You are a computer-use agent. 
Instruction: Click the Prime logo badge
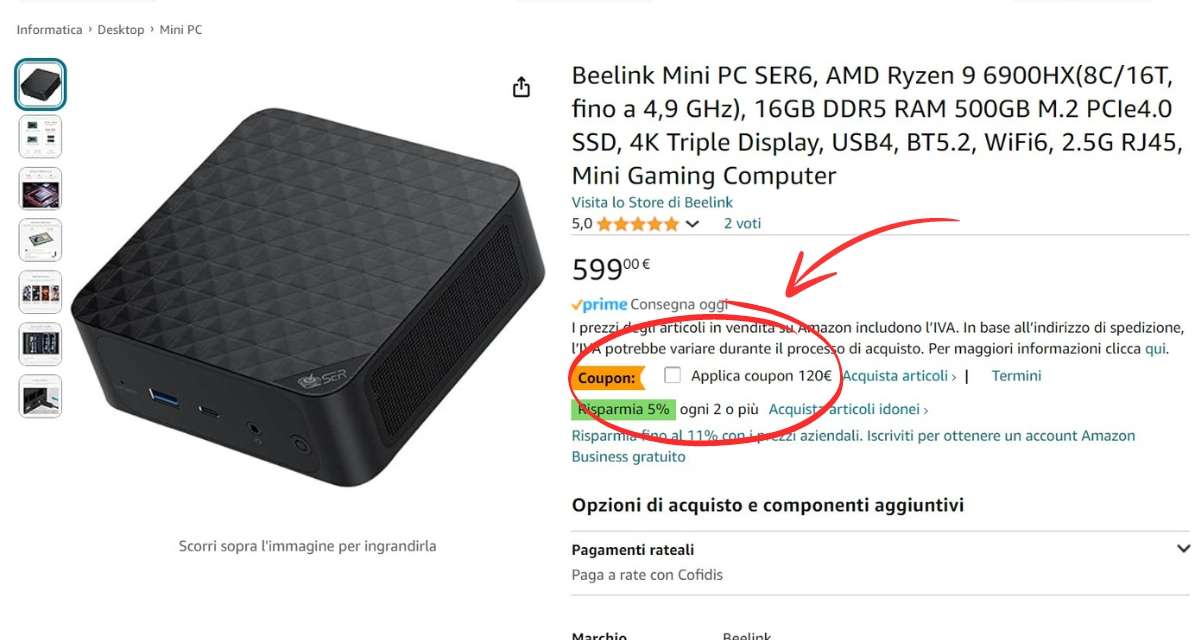[599, 304]
